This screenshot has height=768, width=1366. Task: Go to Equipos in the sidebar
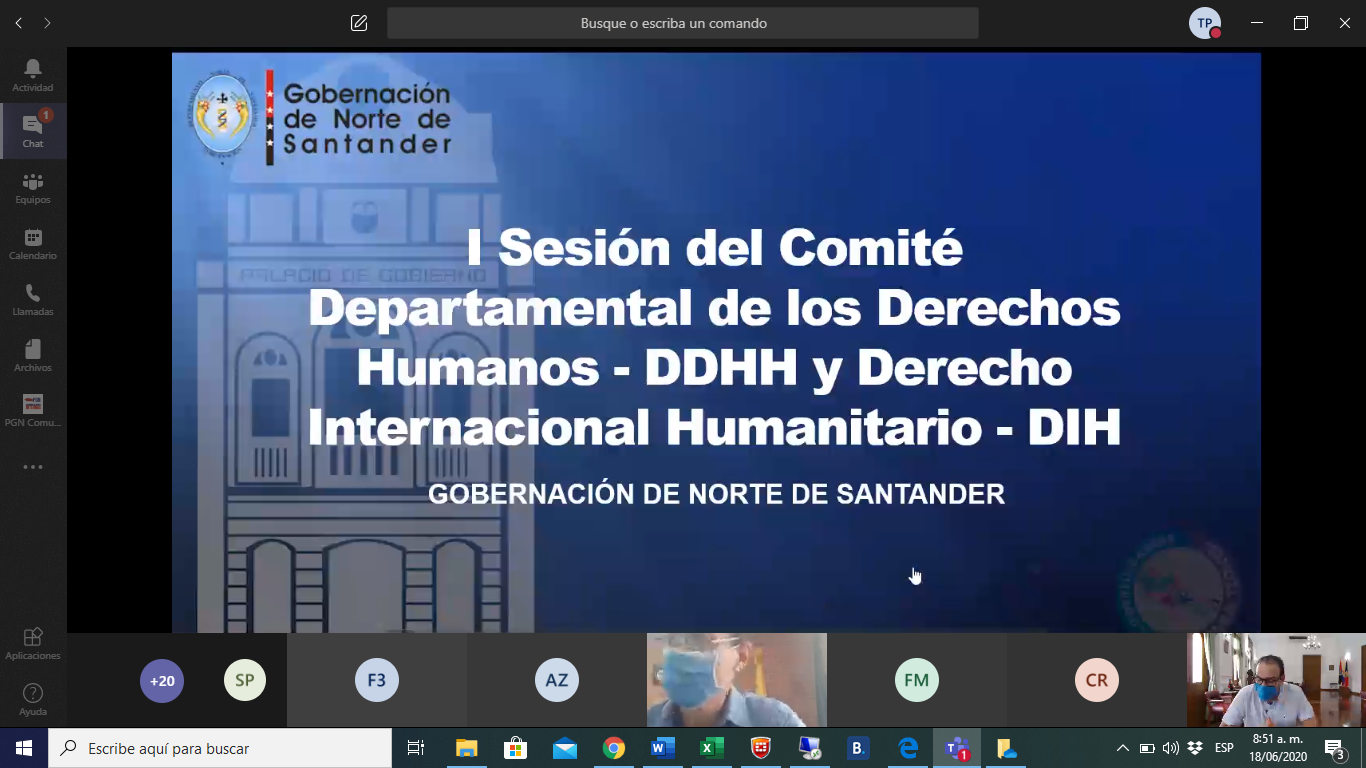[33, 187]
